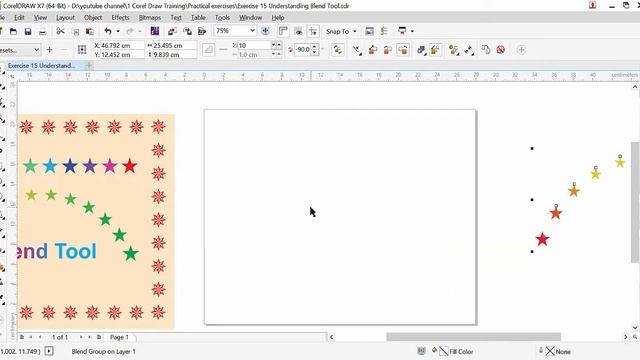The width and height of the screenshot is (640, 360).
Task: Open the Snap To dropdown
Action: tap(341, 31)
